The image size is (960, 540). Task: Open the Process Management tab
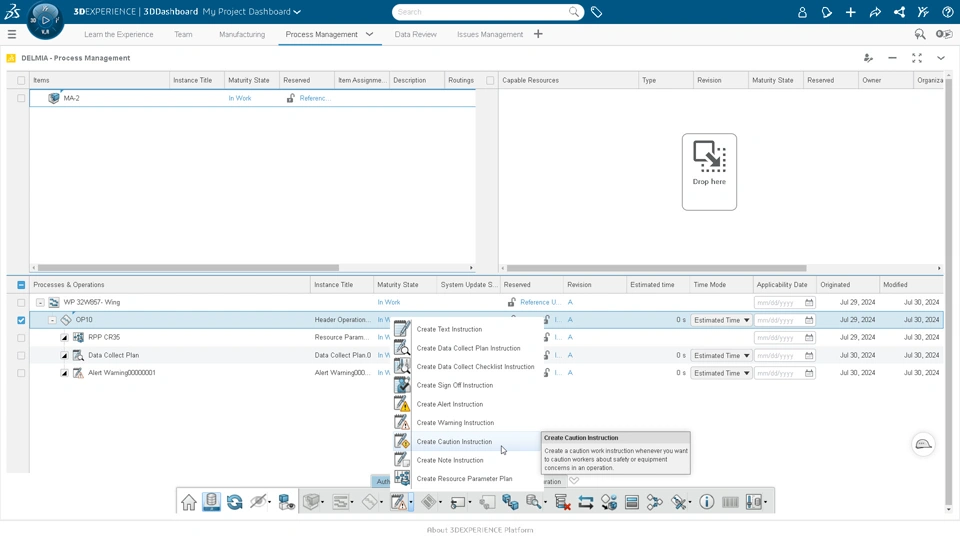(321, 34)
